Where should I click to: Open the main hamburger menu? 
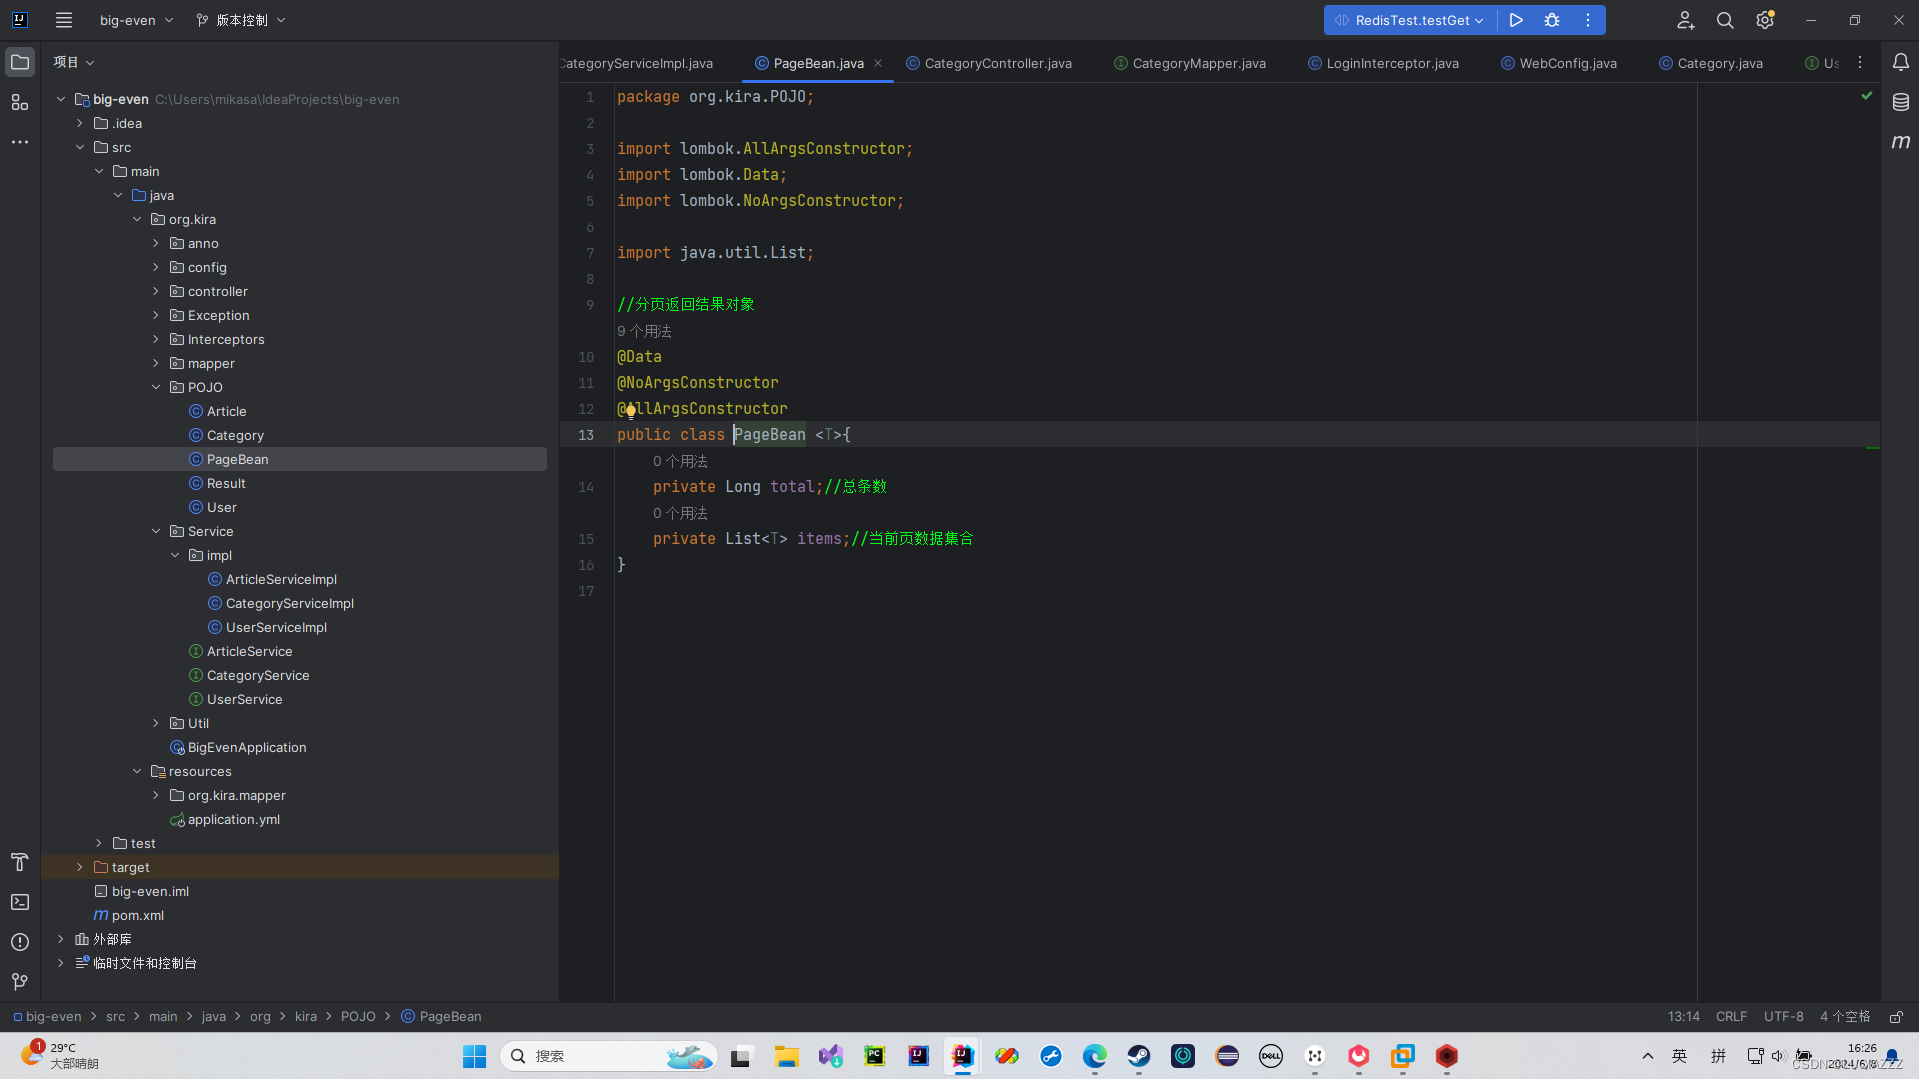pyautogui.click(x=64, y=20)
